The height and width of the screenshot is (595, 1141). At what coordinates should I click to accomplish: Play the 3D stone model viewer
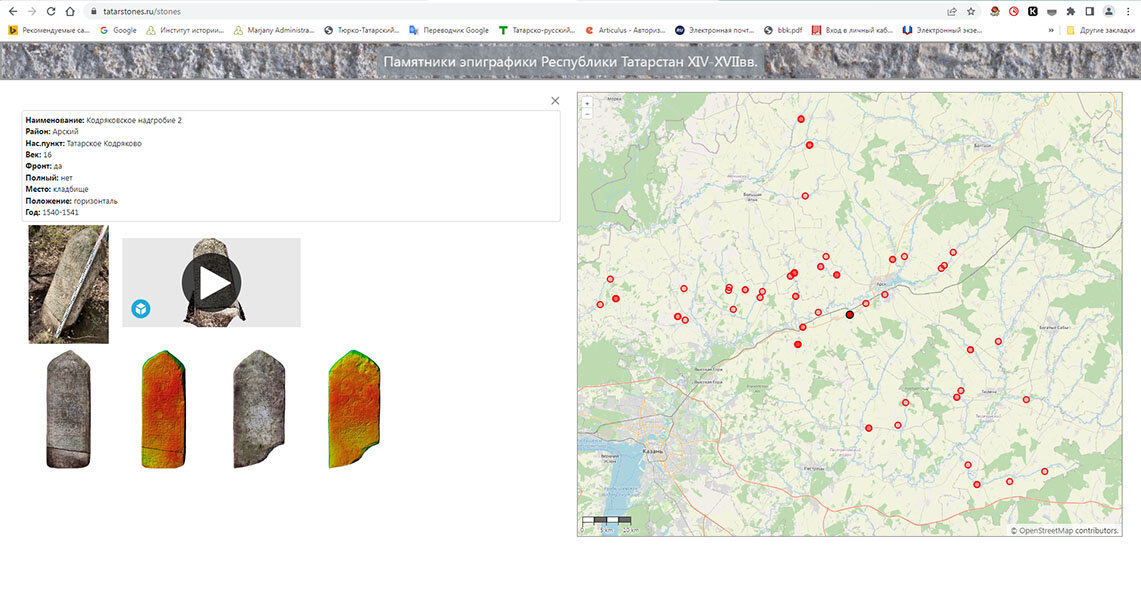(x=211, y=283)
